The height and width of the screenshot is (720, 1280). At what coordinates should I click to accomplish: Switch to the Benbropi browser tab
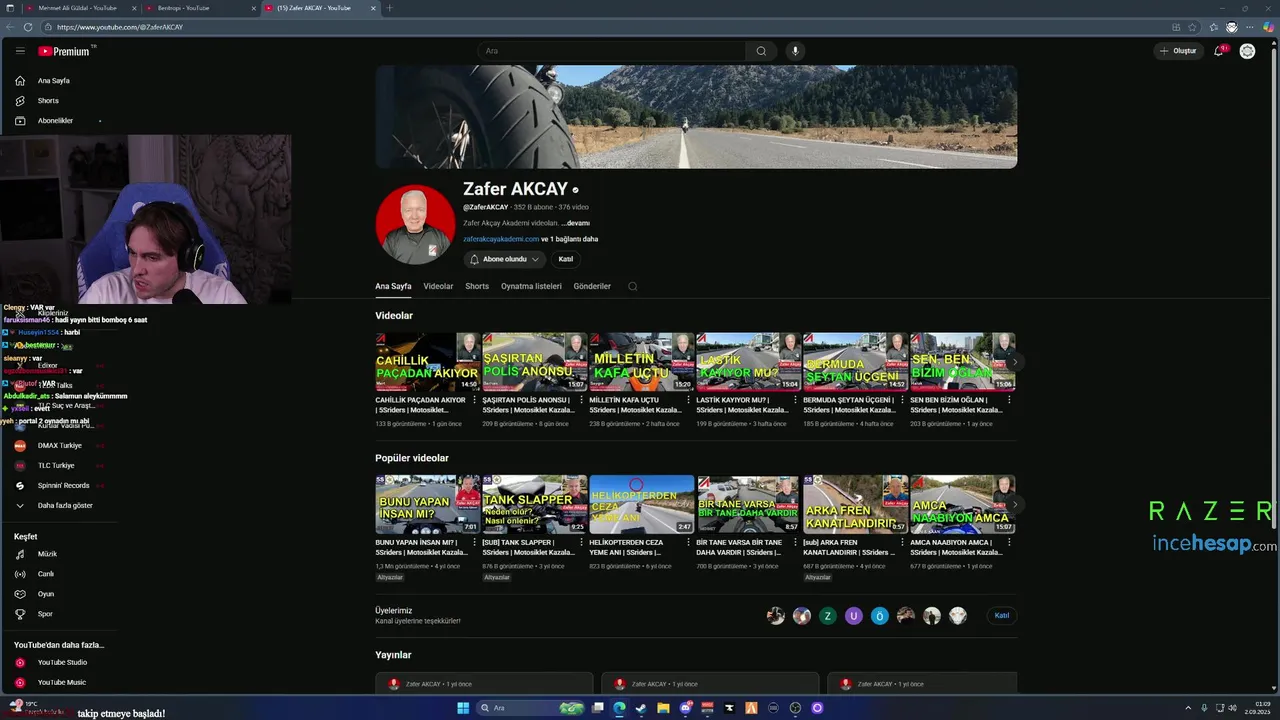[198, 8]
